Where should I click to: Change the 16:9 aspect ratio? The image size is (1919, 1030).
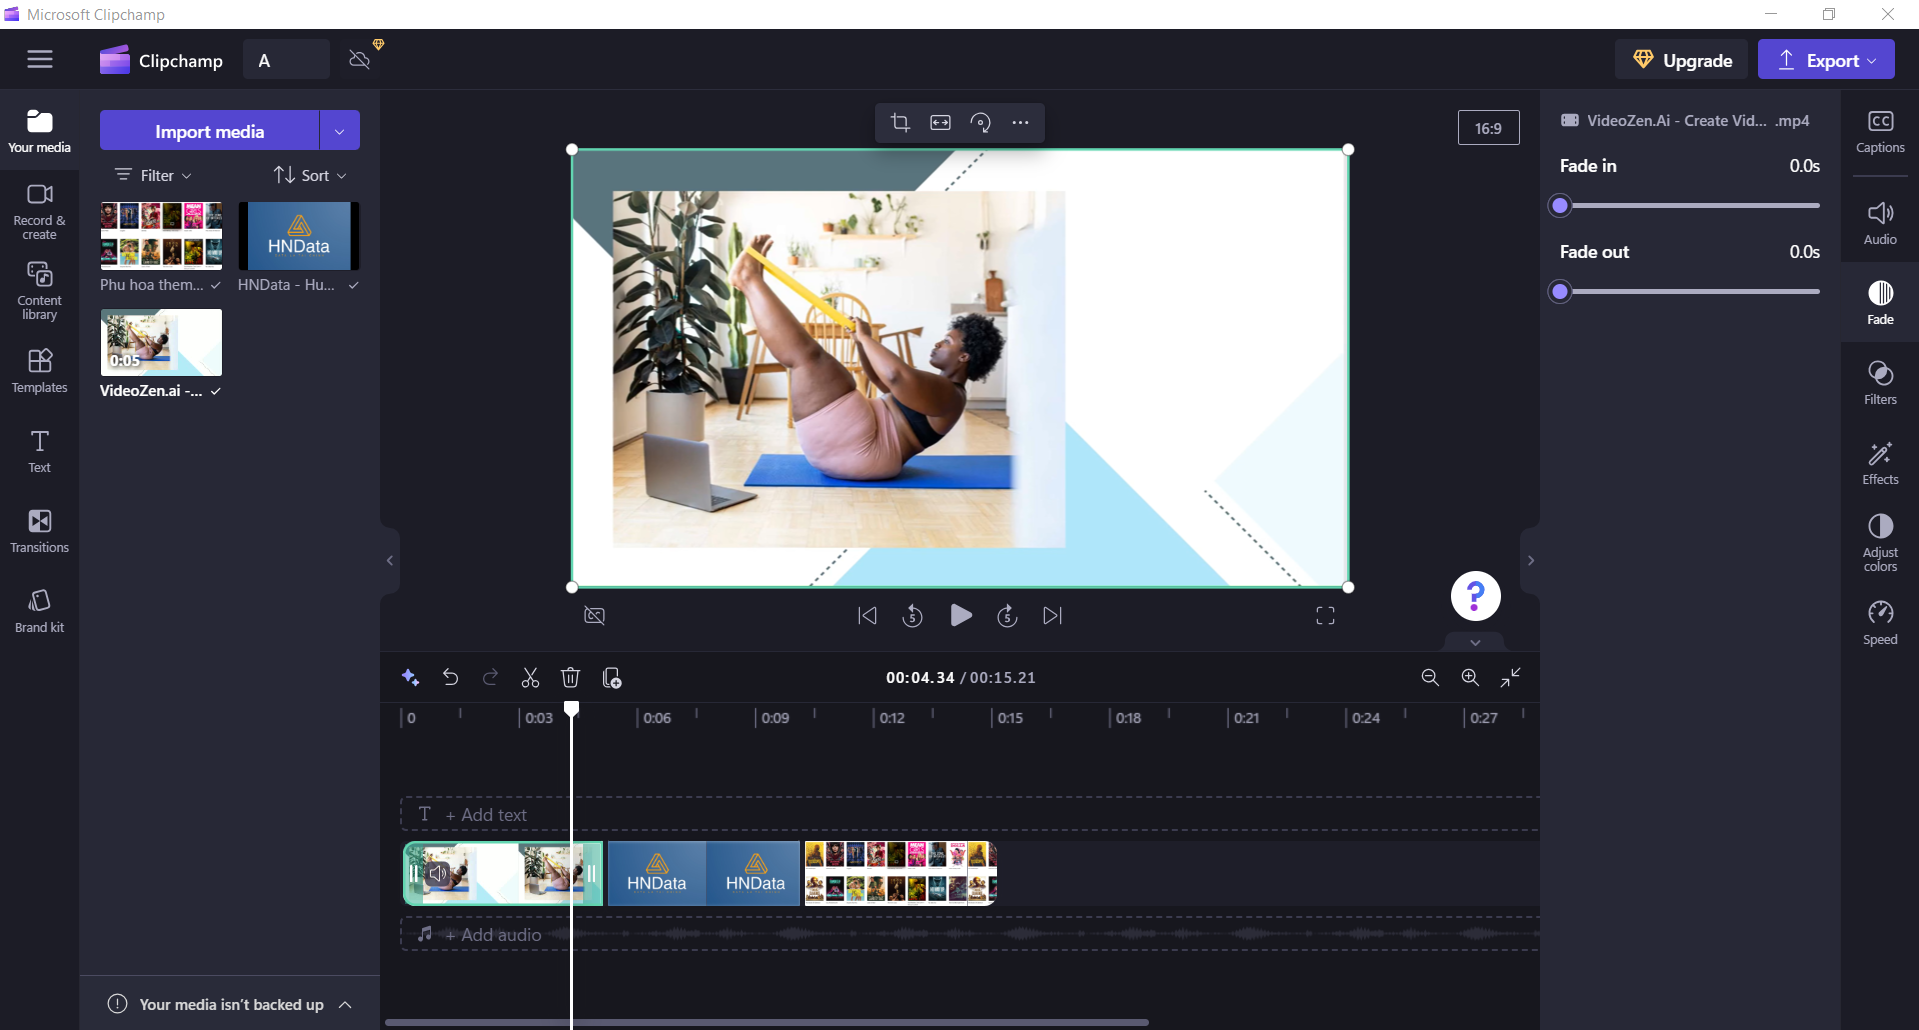[x=1488, y=128]
